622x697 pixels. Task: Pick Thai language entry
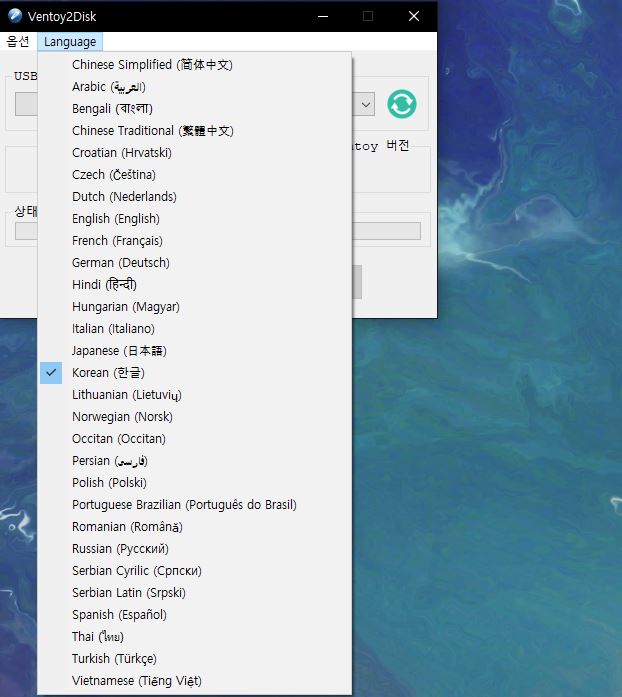pyautogui.click(x=195, y=637)
